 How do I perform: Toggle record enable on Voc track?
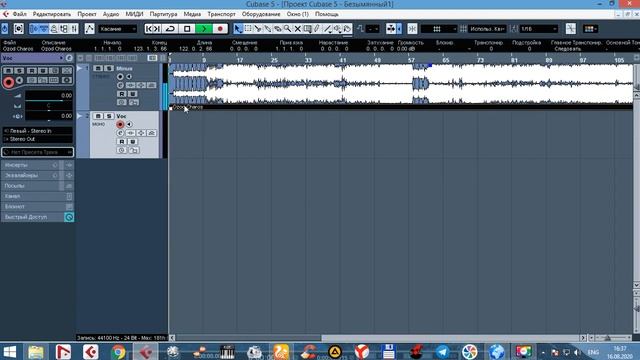(120, 124)
